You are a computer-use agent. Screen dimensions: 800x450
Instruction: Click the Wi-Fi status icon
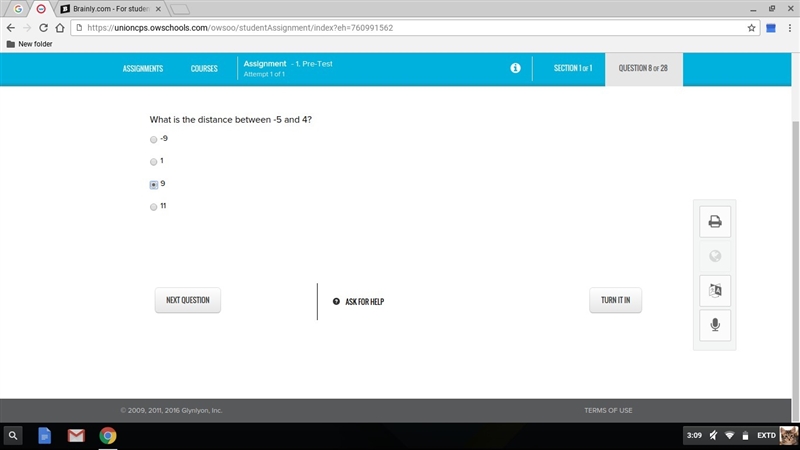pyautogui.click(x=730, y=435)
